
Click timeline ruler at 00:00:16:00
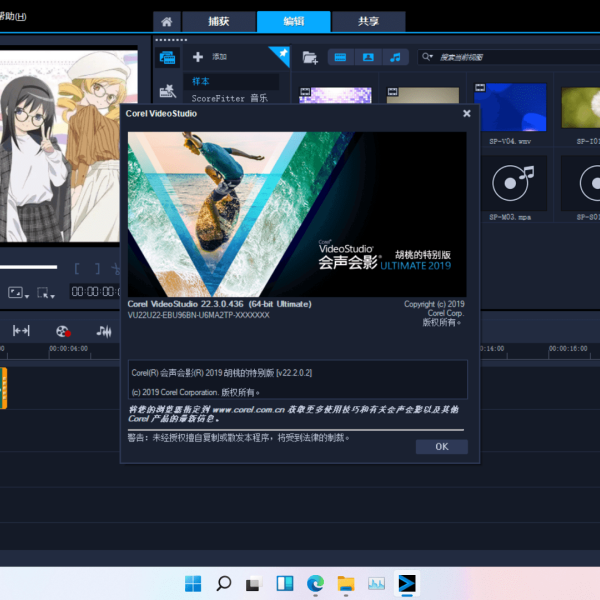click(x=568, y=349)
